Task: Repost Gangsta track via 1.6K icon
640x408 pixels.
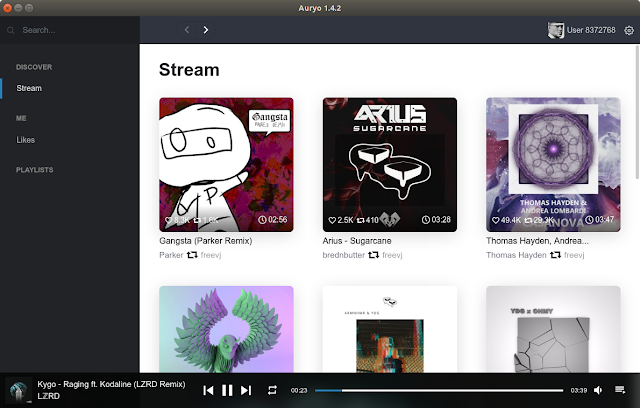Action: (x=197, y=220)
